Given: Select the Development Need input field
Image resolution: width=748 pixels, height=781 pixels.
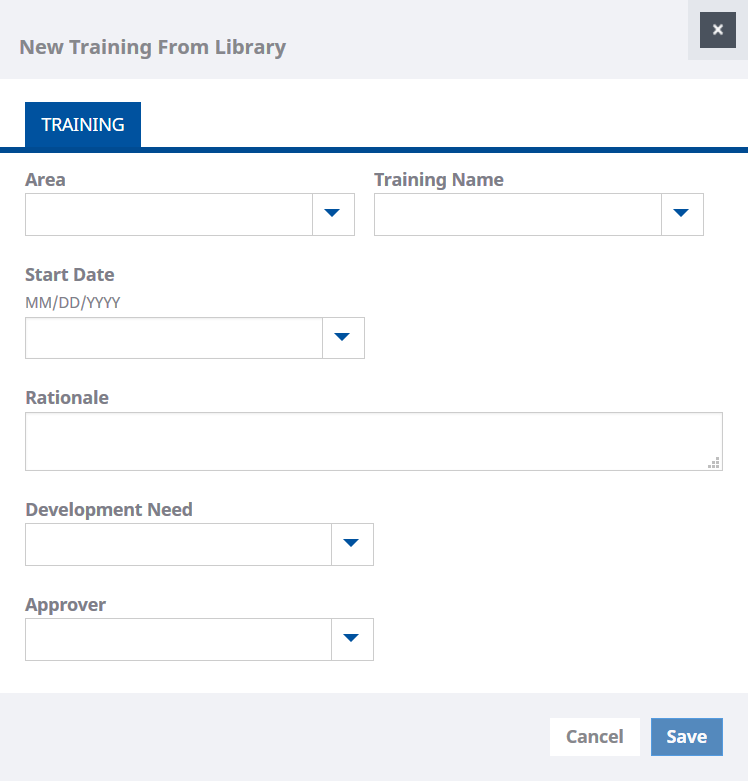Looking at the screenshot, I should pos(177,544).
